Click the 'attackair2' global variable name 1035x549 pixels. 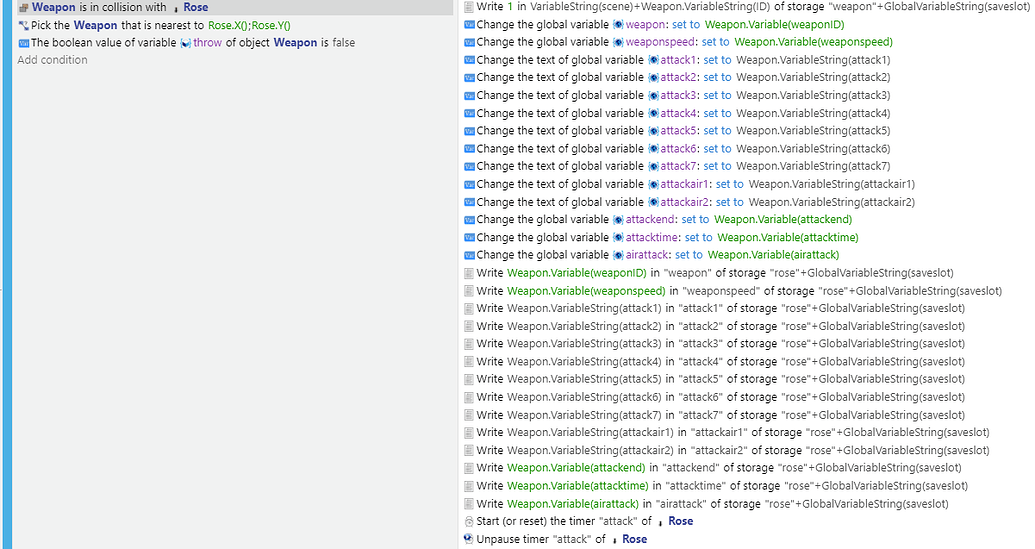(684, 203)
